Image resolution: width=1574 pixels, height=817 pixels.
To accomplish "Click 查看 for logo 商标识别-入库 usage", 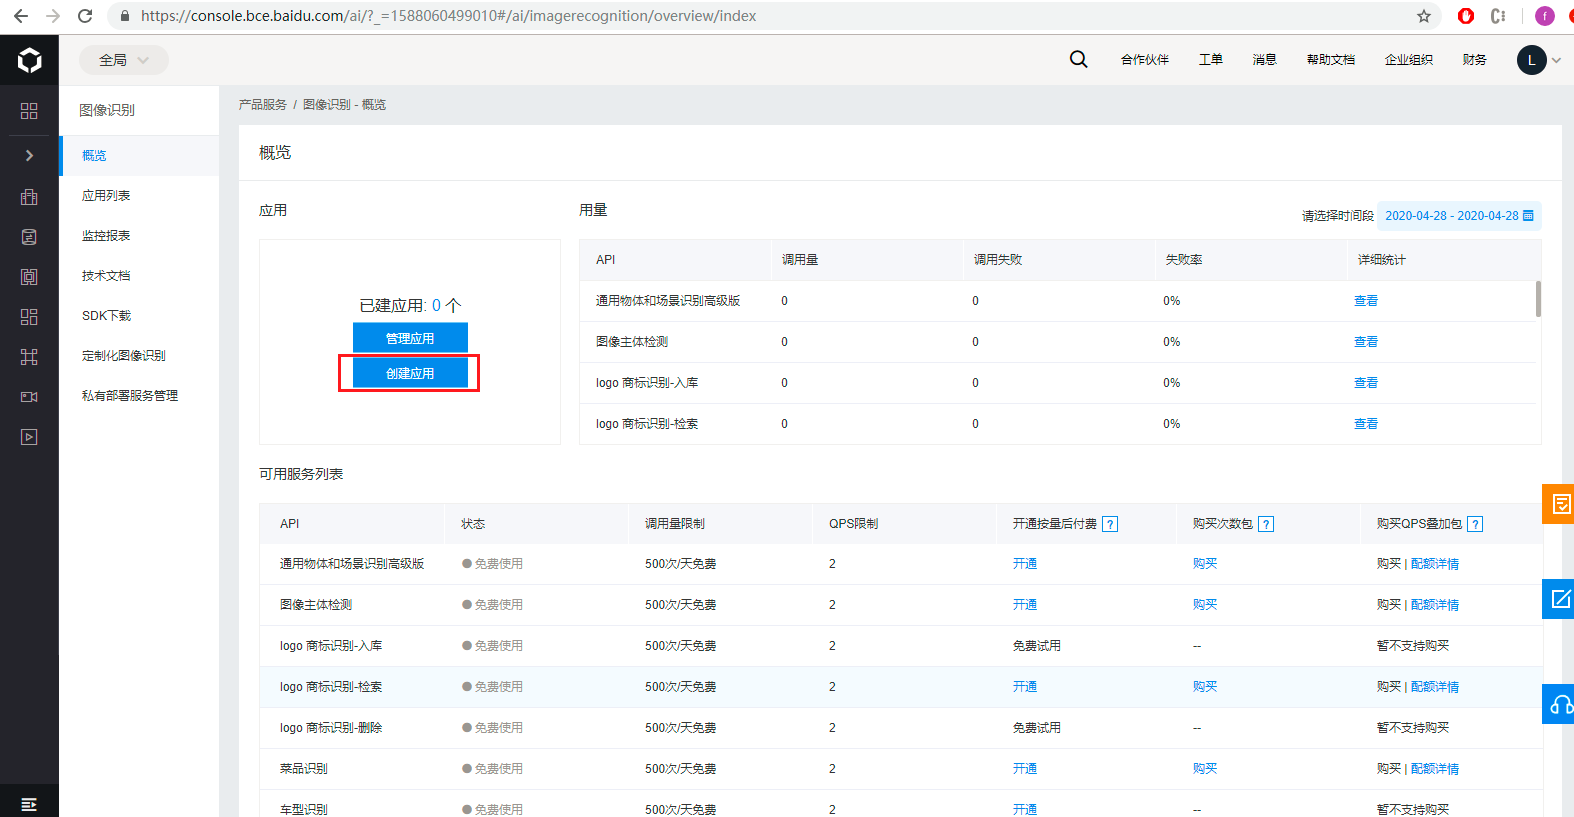I will 1365,383.
